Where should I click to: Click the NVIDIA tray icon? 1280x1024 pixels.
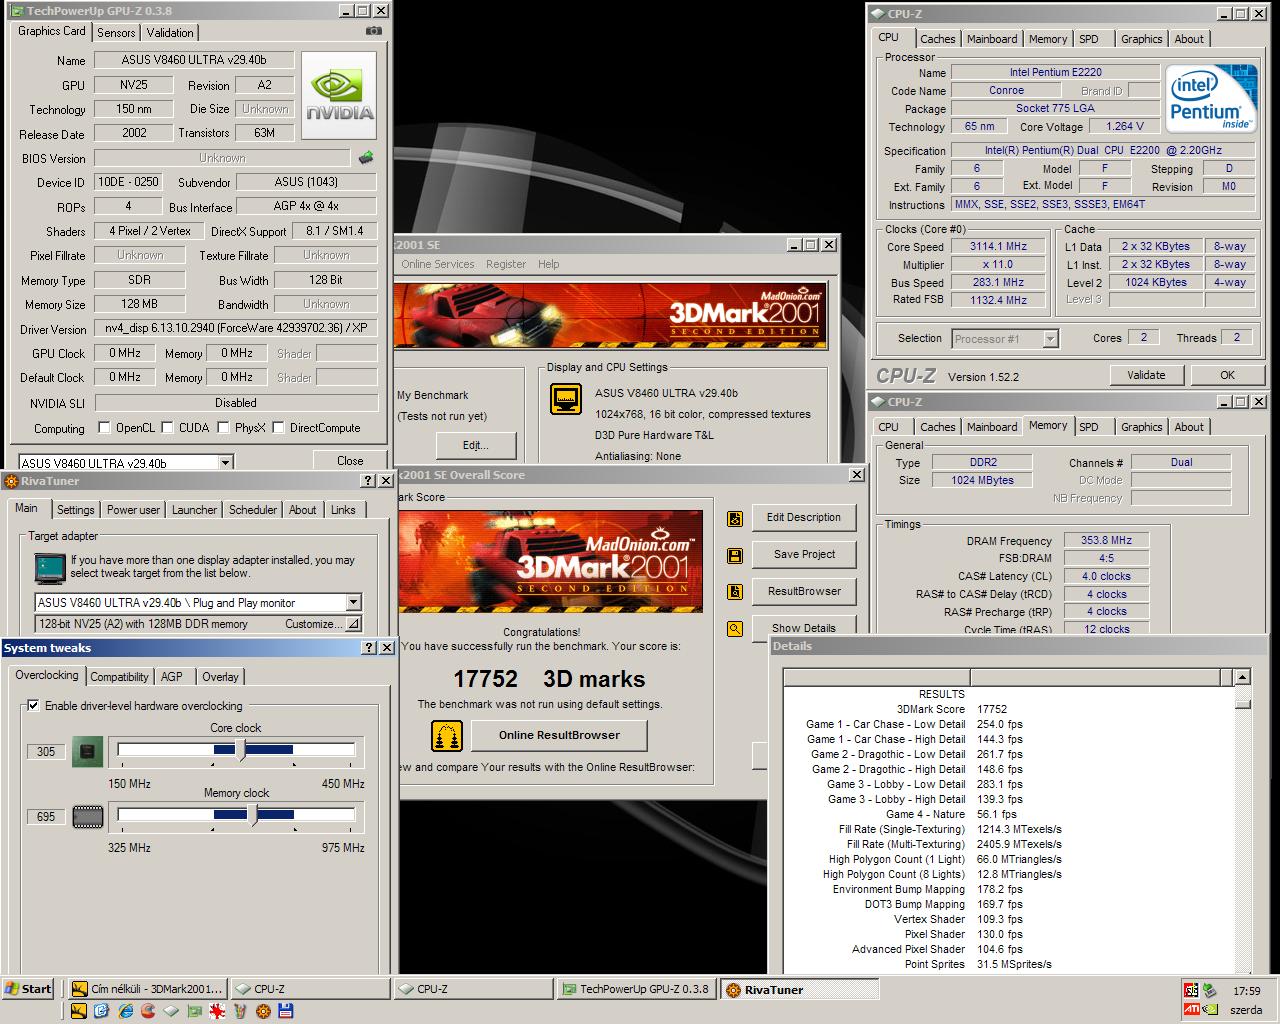coord(1210,1009)
